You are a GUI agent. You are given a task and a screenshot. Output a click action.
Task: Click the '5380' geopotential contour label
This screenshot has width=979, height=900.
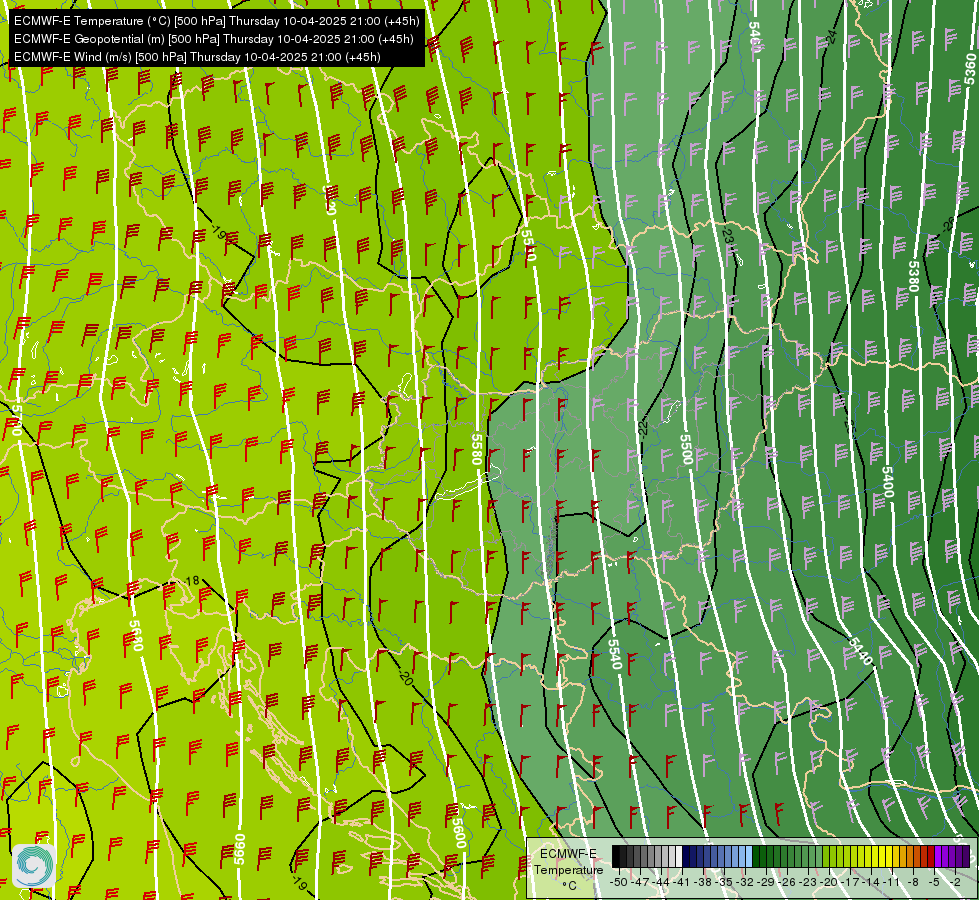913,277
